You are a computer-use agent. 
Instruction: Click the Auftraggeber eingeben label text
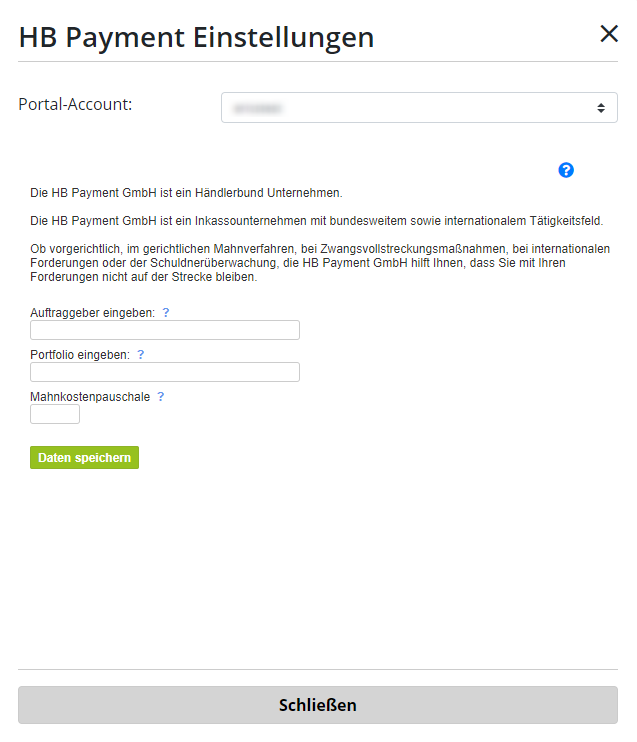pos(93,313)
